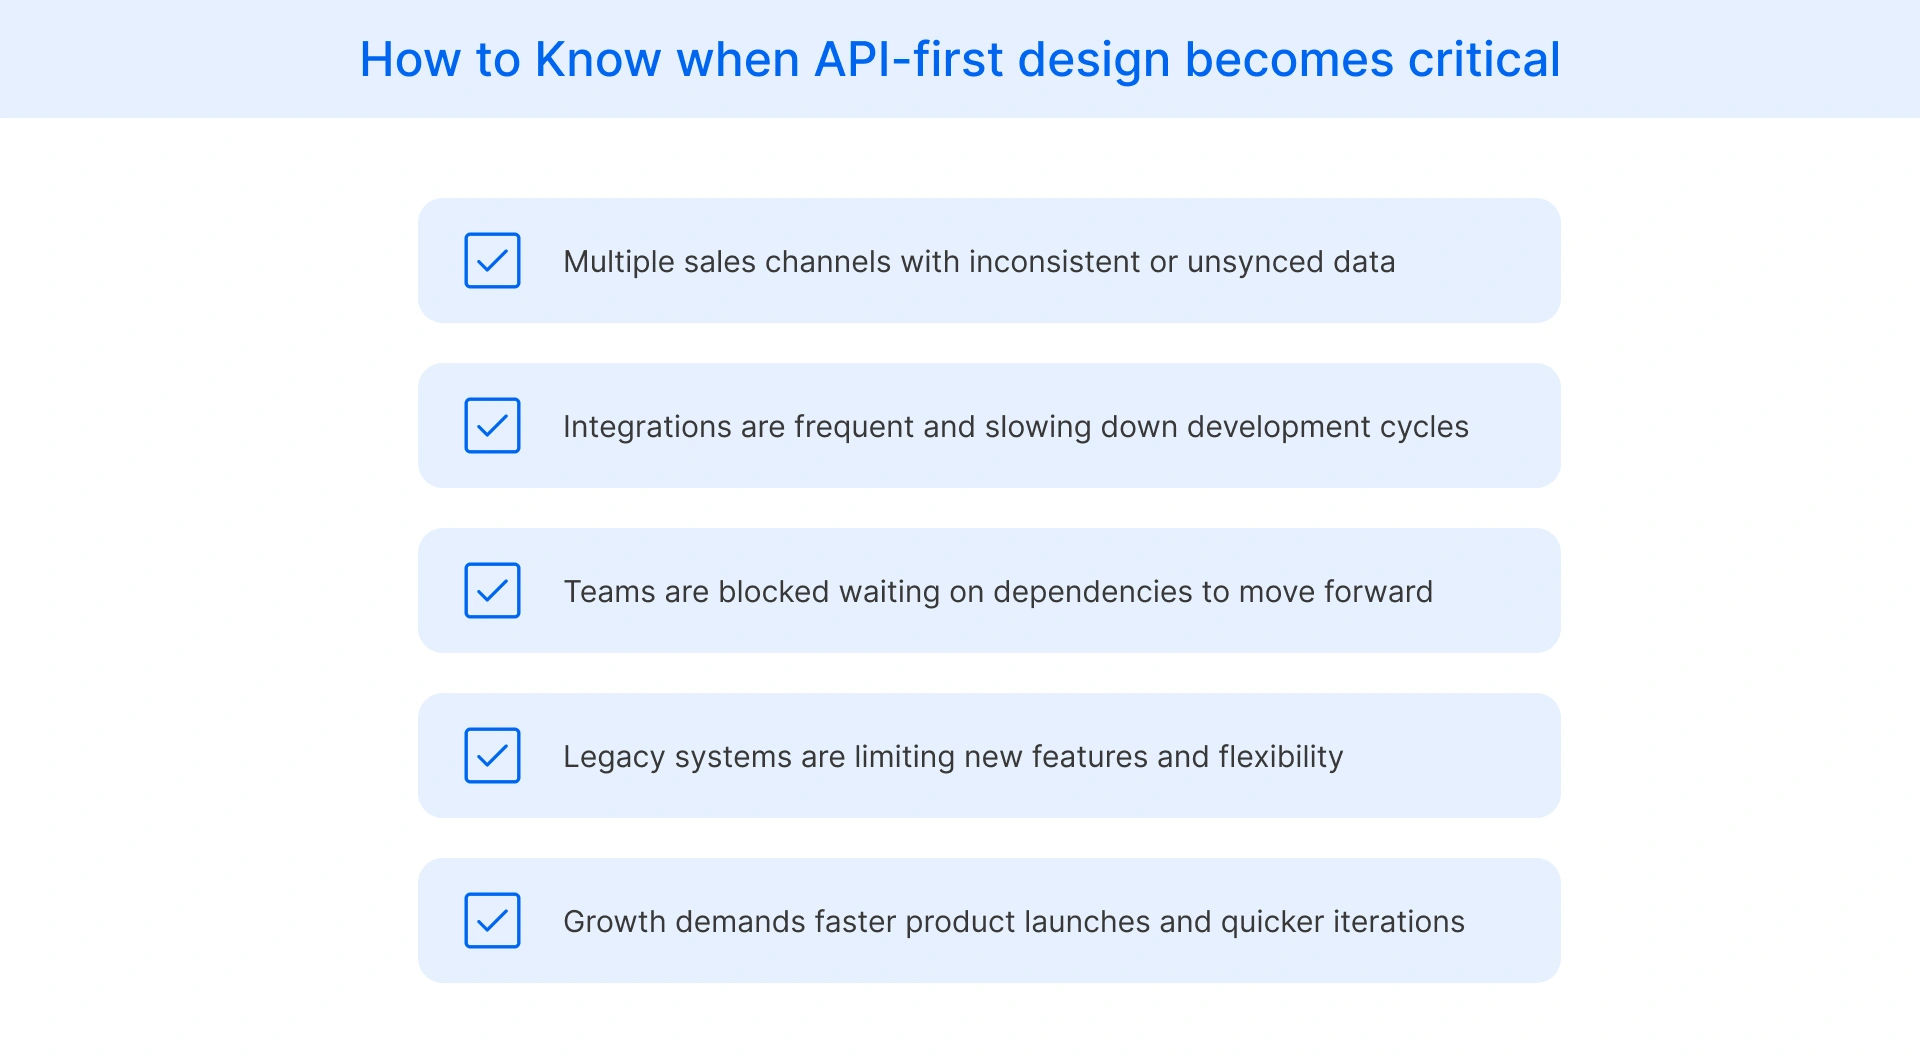The height and width of the screenshot is (1063, 1920).
Task: Select the card about legacy systems limiting flexibility
Action: tap(989, 756)
